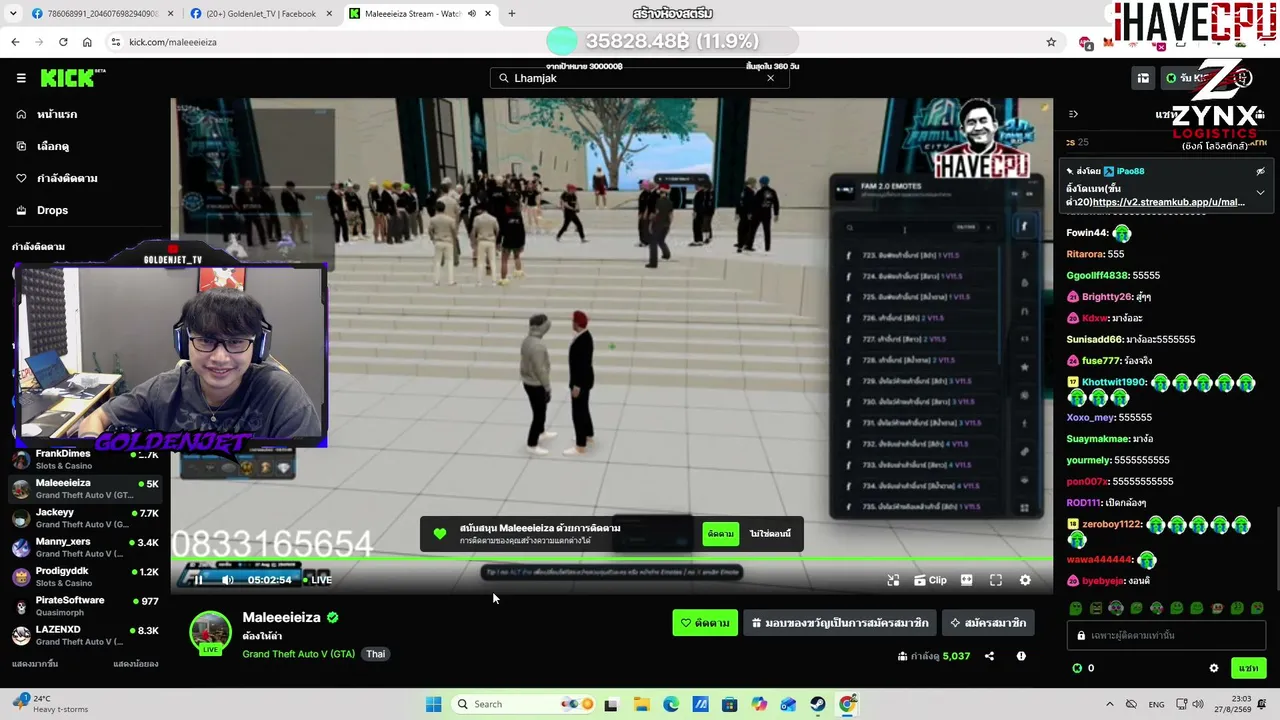Toggle mini player mode

pyautogui.click(x=893, y=580)
